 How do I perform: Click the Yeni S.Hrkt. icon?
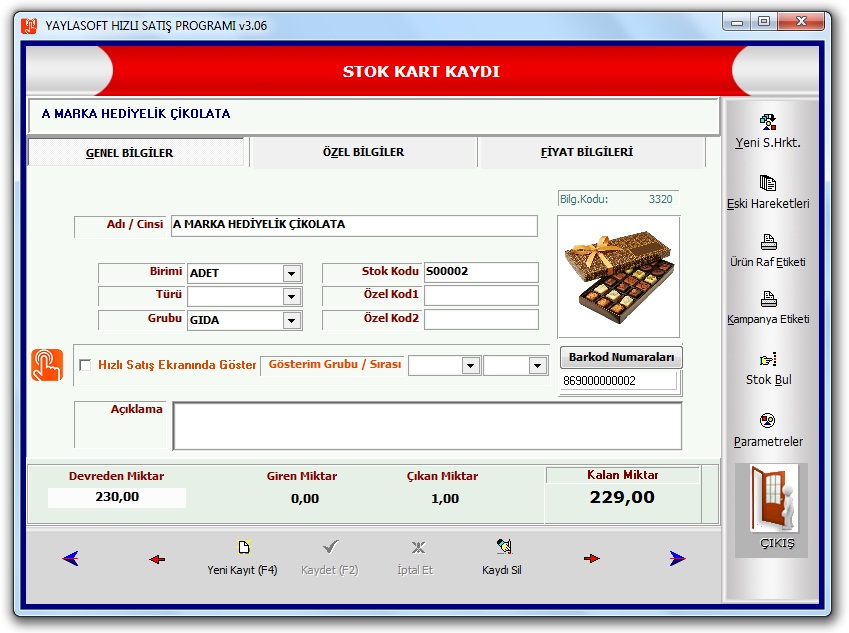(767, 122)
